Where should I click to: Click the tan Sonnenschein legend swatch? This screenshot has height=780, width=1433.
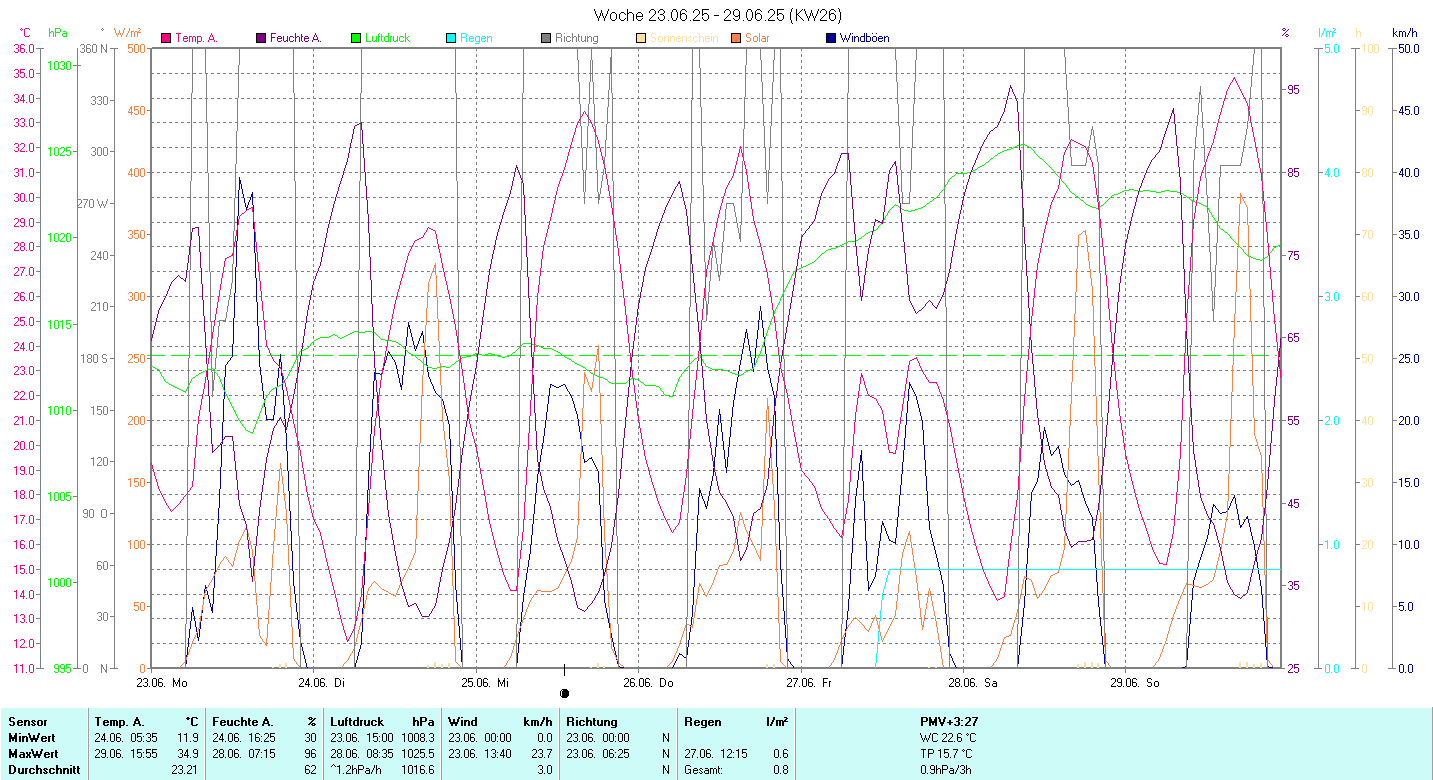641,38
